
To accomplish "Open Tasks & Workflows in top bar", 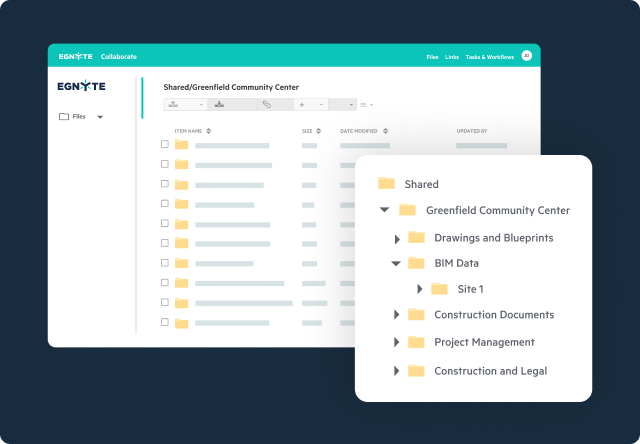I will [x=490, y=57].
